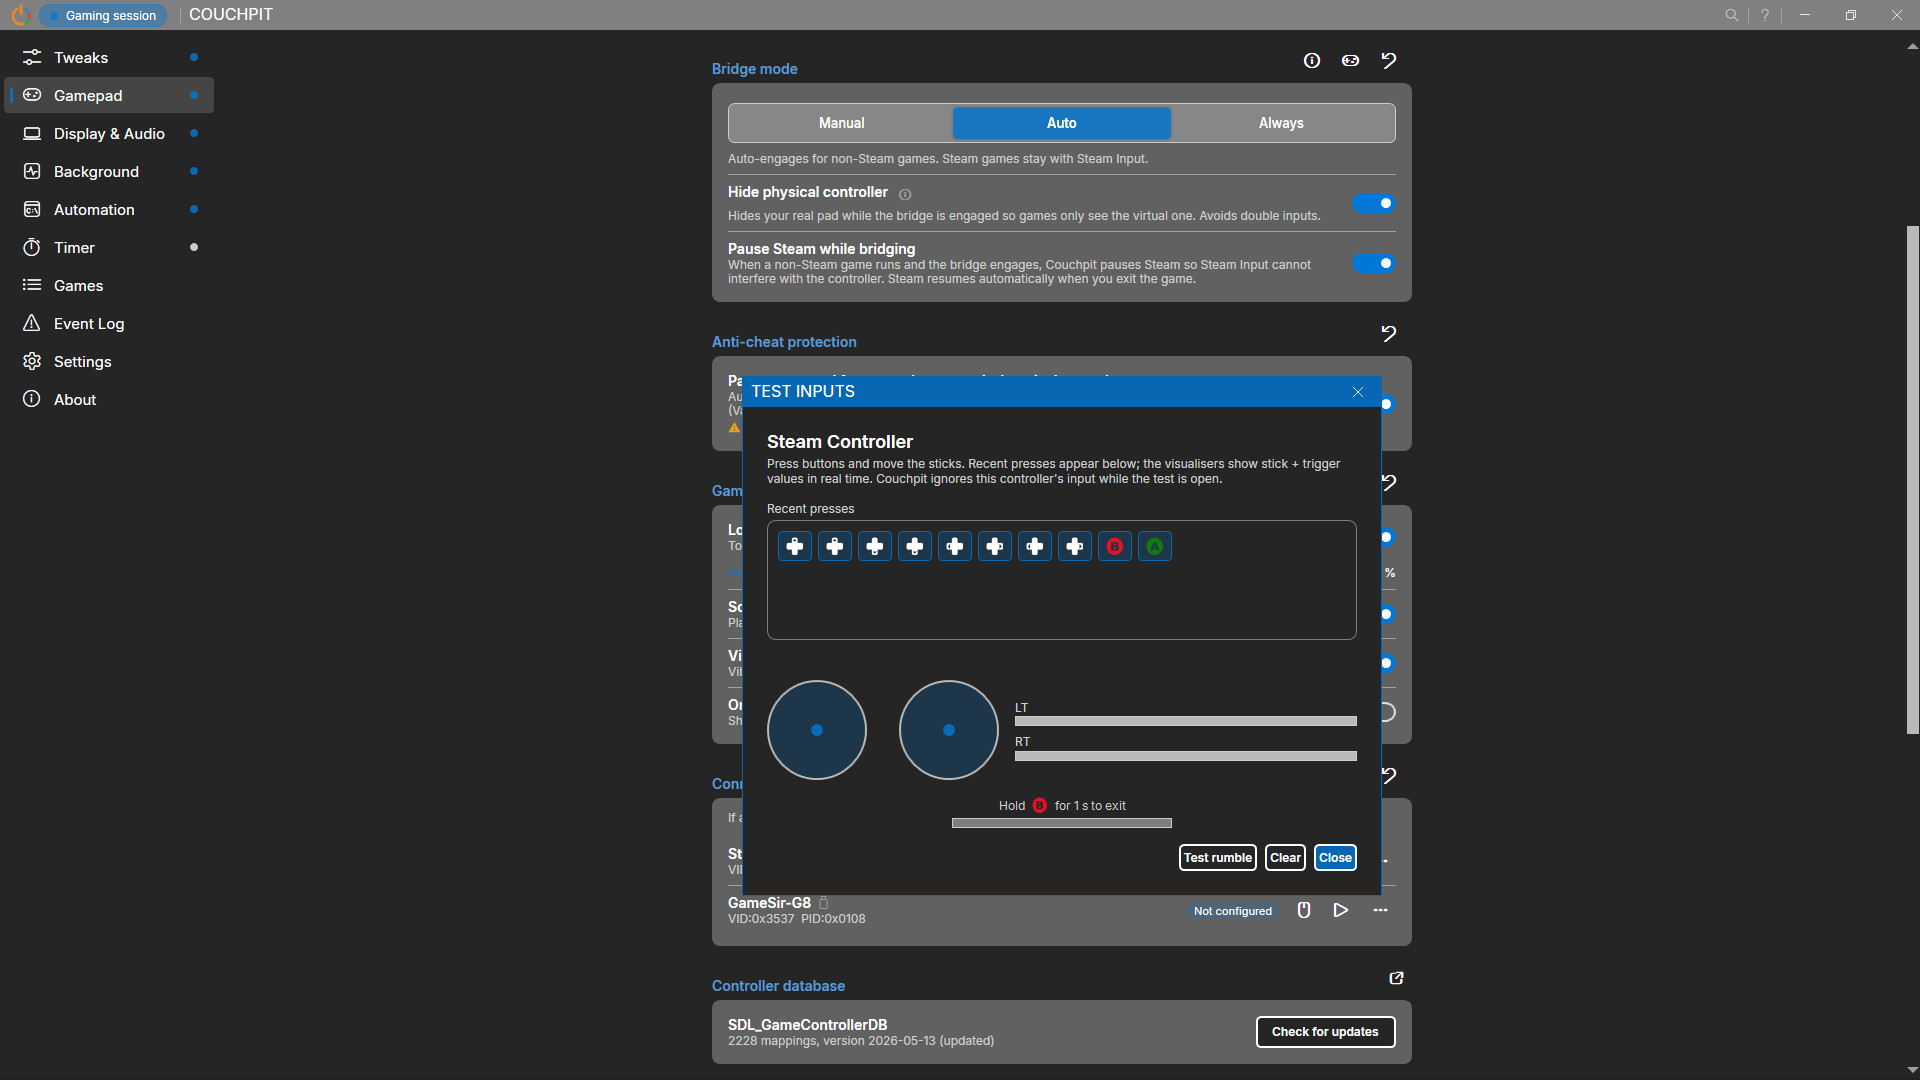Viewport: 1920px width, 1080px height.
Task: Click the mouse icon in GameSir-G8 row
Action: 1304,910
